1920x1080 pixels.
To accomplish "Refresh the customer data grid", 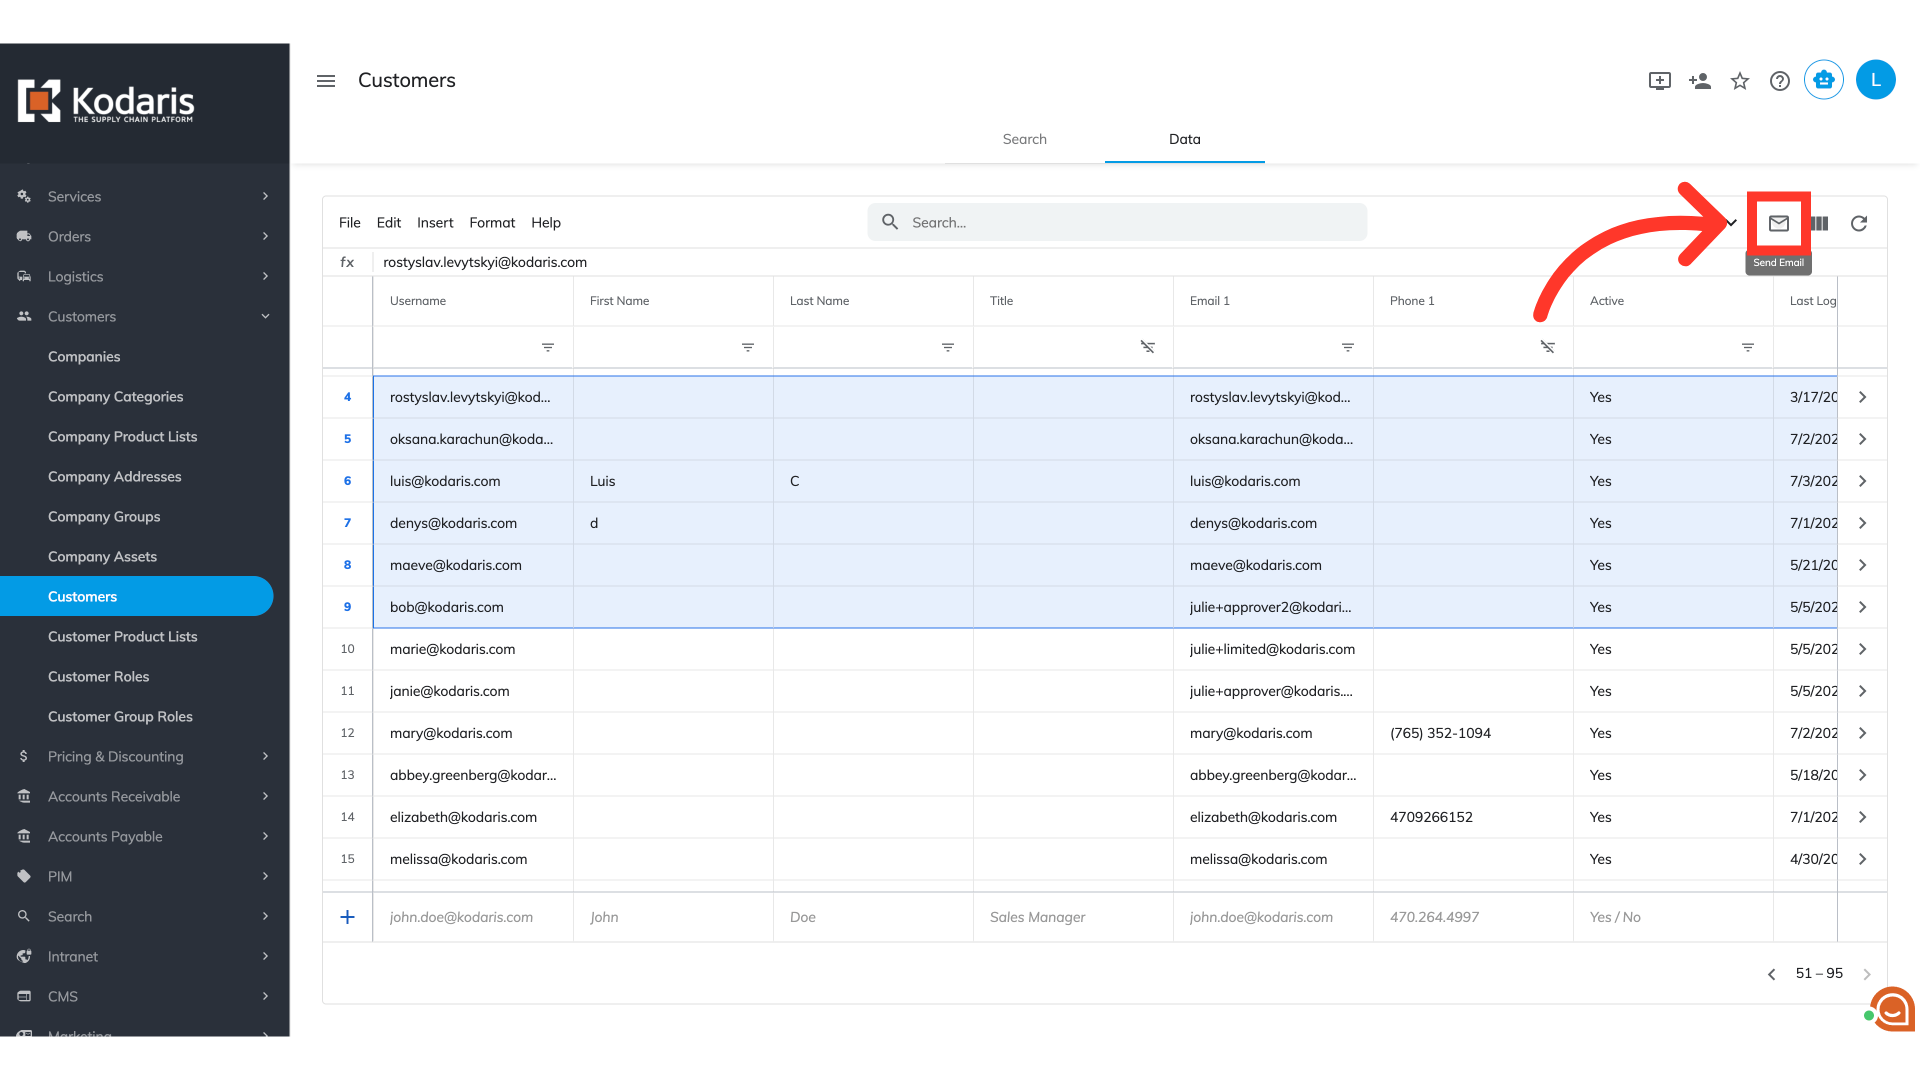I will [1859, 223].
